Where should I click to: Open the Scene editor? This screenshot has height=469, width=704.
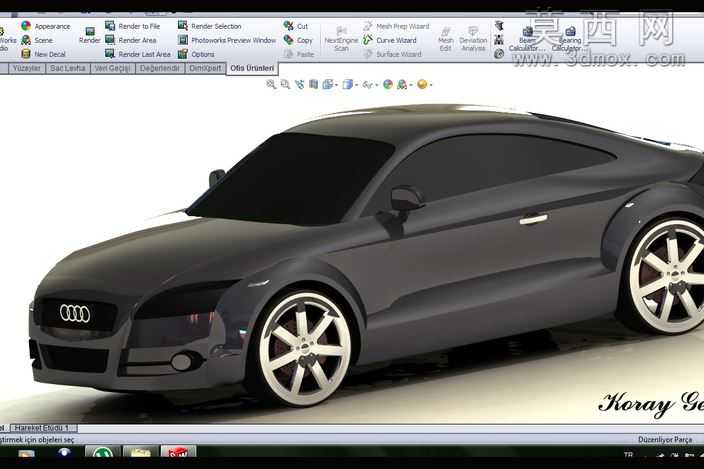(37, 40)
